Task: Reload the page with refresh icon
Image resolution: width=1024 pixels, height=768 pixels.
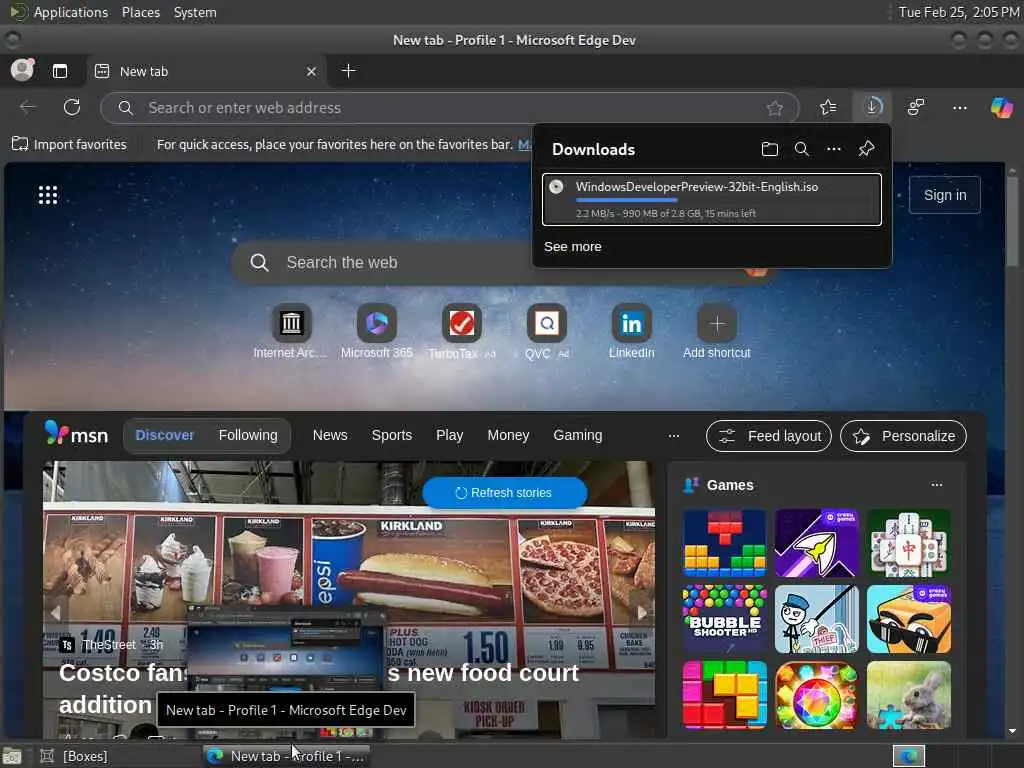Action: click(72, 107)
